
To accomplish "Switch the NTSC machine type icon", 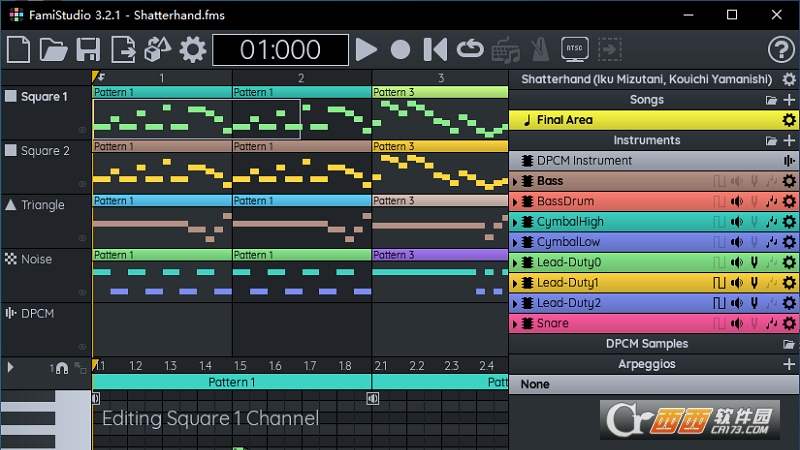I will click(x=575, y=49).
